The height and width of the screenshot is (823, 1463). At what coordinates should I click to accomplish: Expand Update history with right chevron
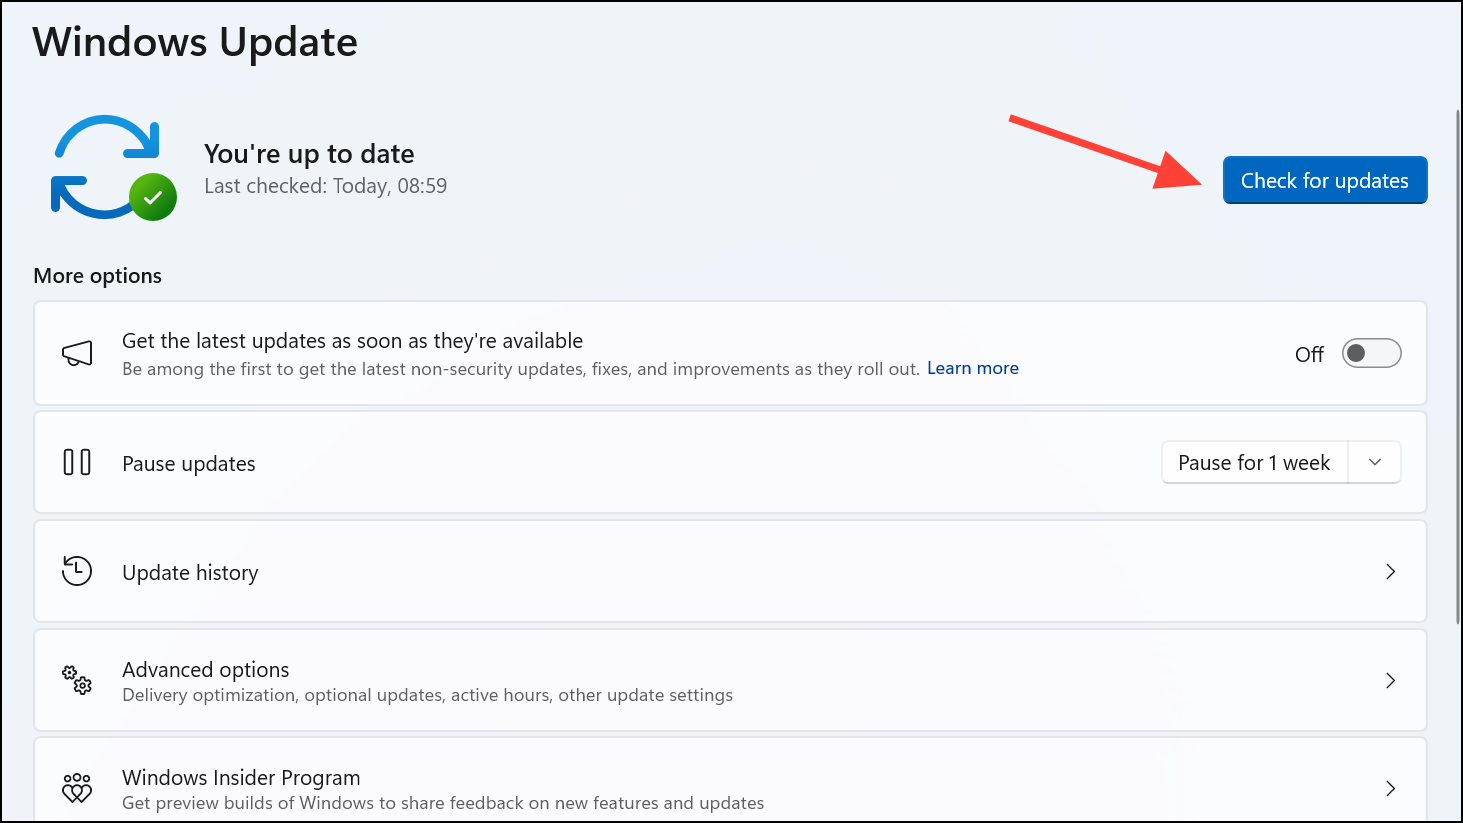point(1390,571)
